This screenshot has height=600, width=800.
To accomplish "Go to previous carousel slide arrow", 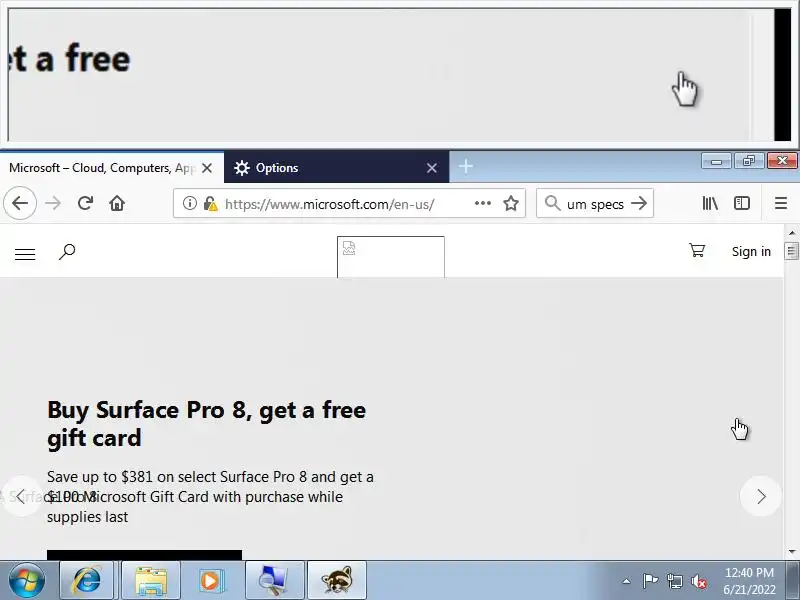I will [x=20, y=496].
